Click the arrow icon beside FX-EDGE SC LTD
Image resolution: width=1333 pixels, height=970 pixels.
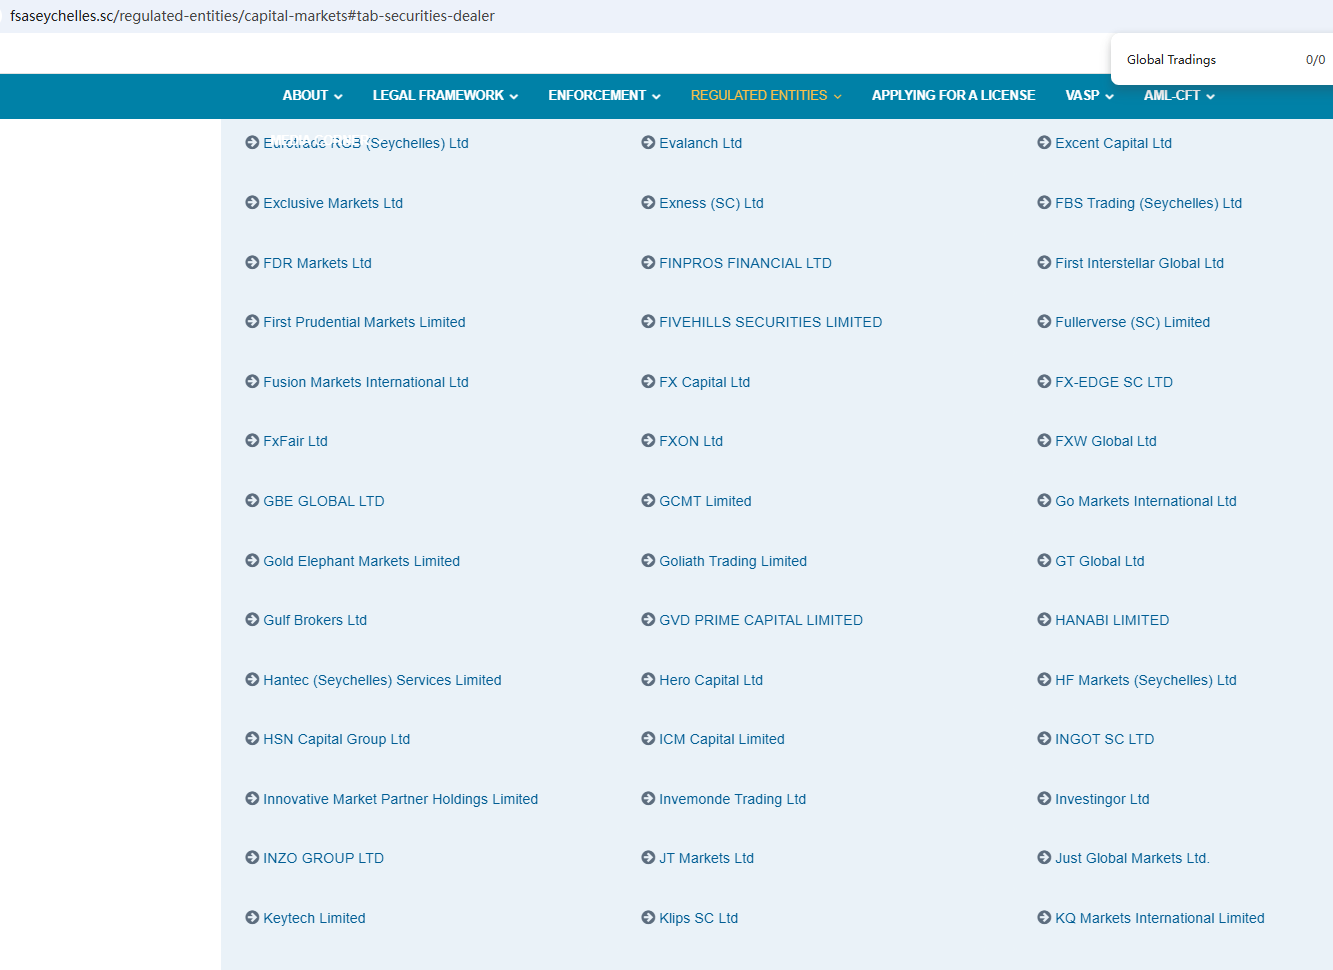(1044, 382)
